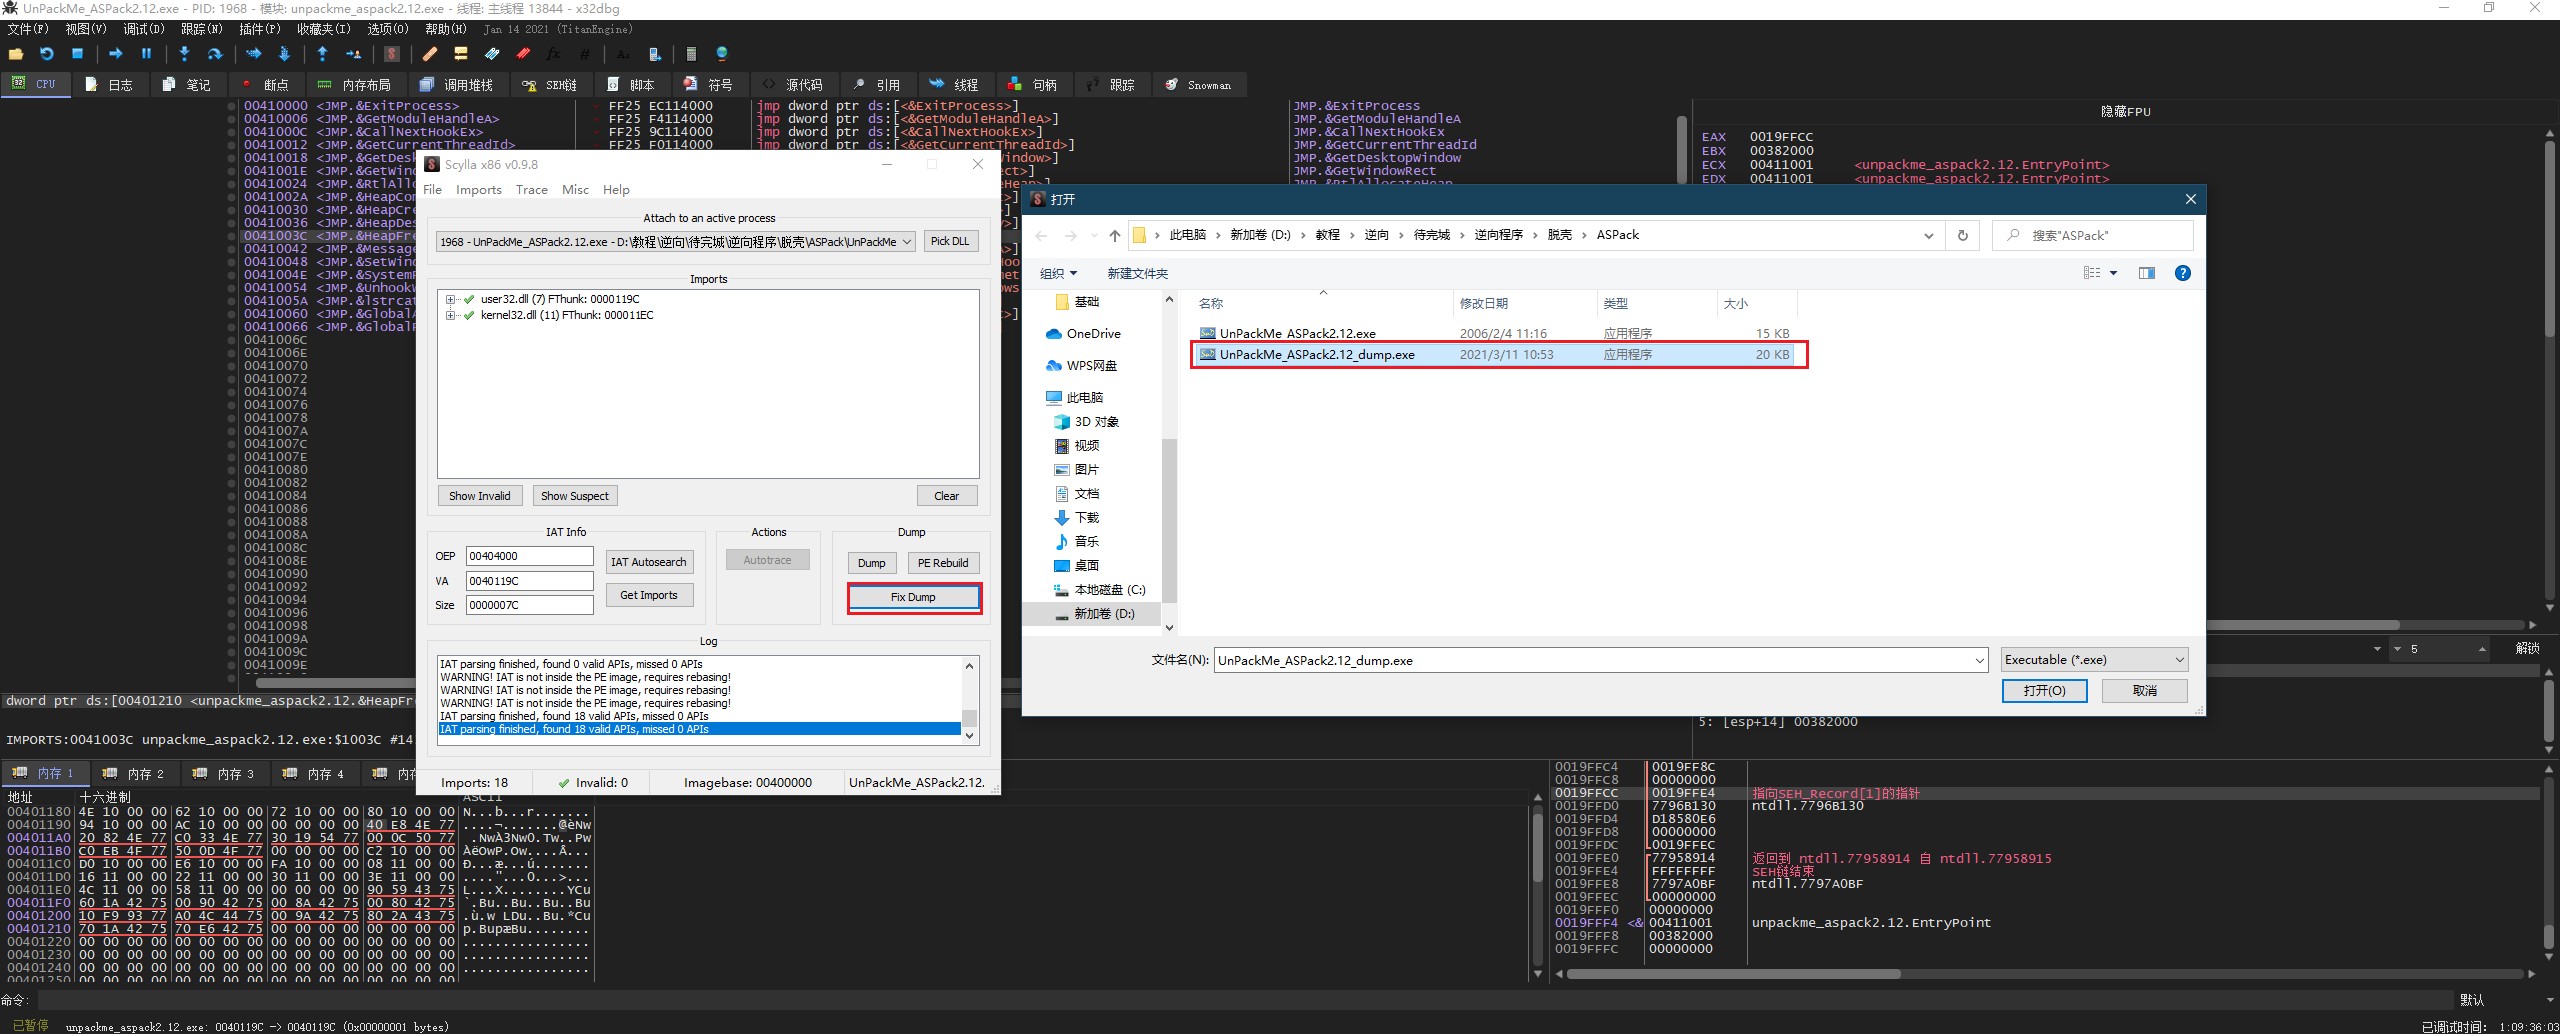This screenshot has height=1034, width=2560.
Task: Toggle the preview pane icon
Action: point(2146,273)
